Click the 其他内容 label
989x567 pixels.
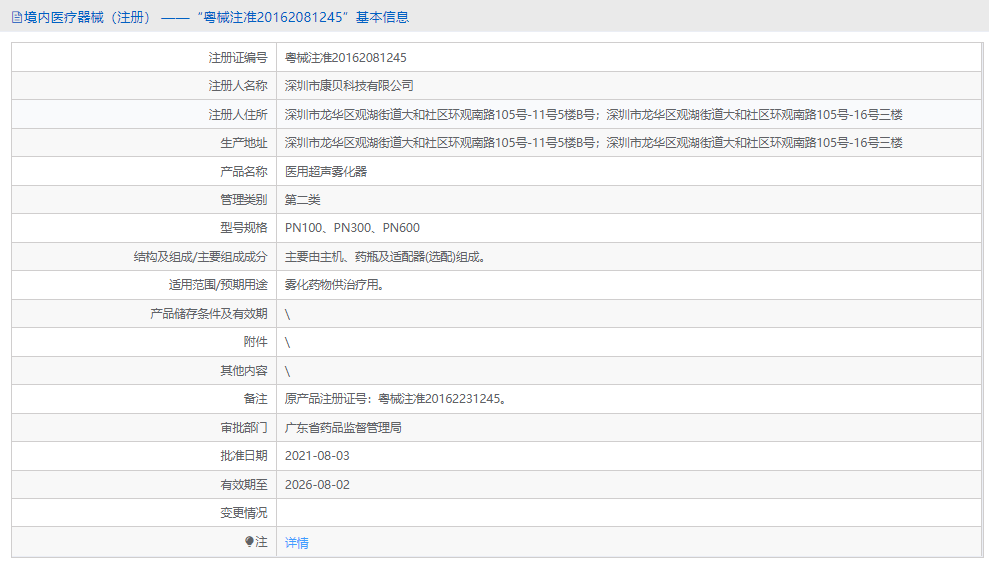pos(243,371)
